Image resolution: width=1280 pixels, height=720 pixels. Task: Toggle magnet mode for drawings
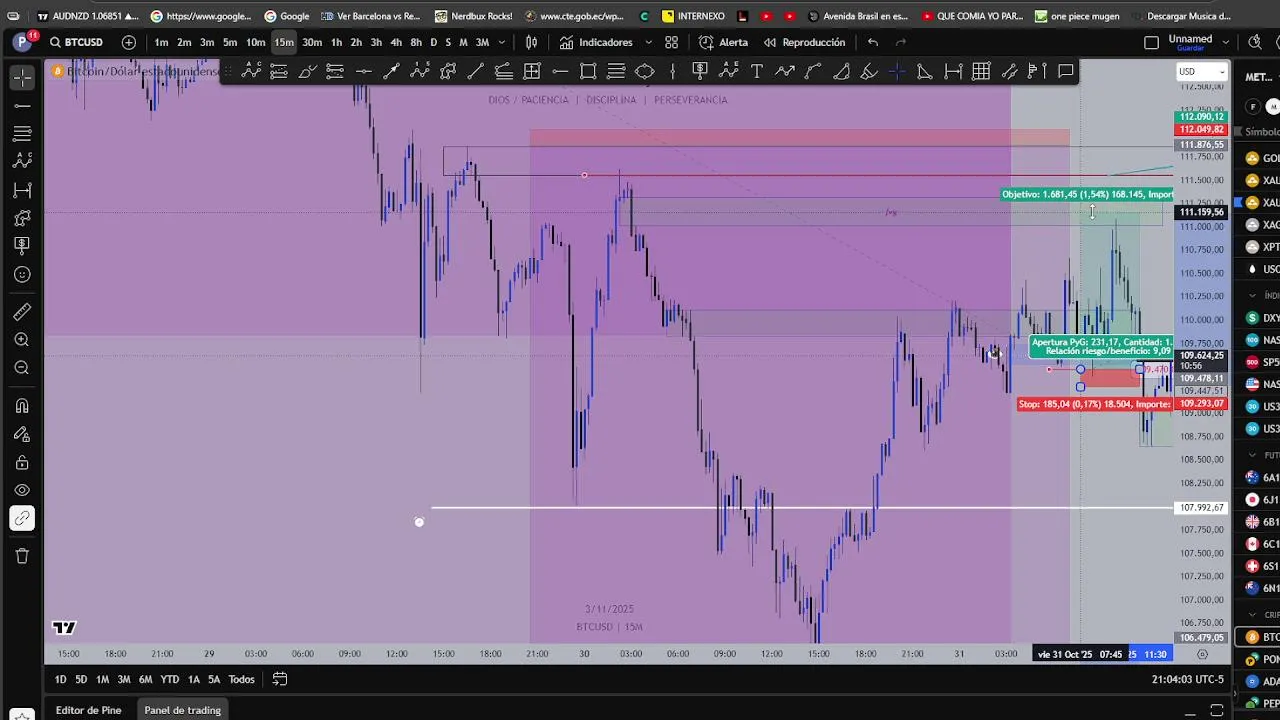pos(22,406)
